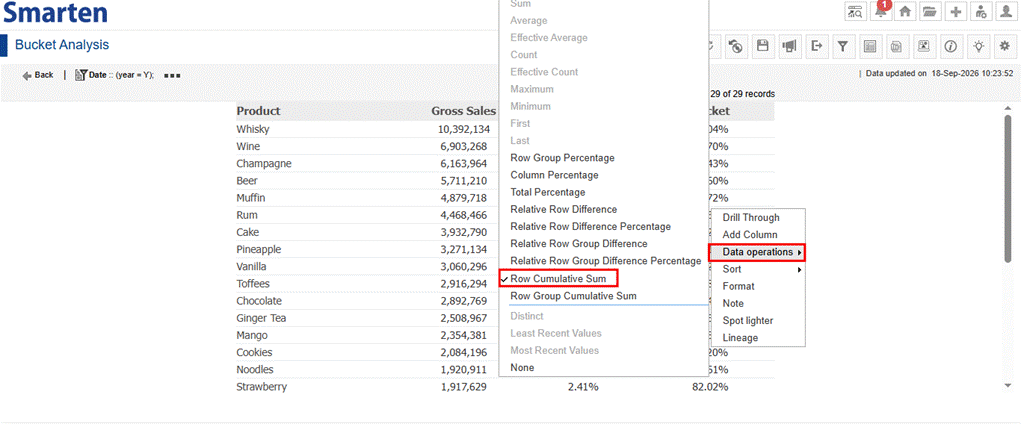Click the Ginger Tea product cell
1021x427 pixels.
point(261,318)
